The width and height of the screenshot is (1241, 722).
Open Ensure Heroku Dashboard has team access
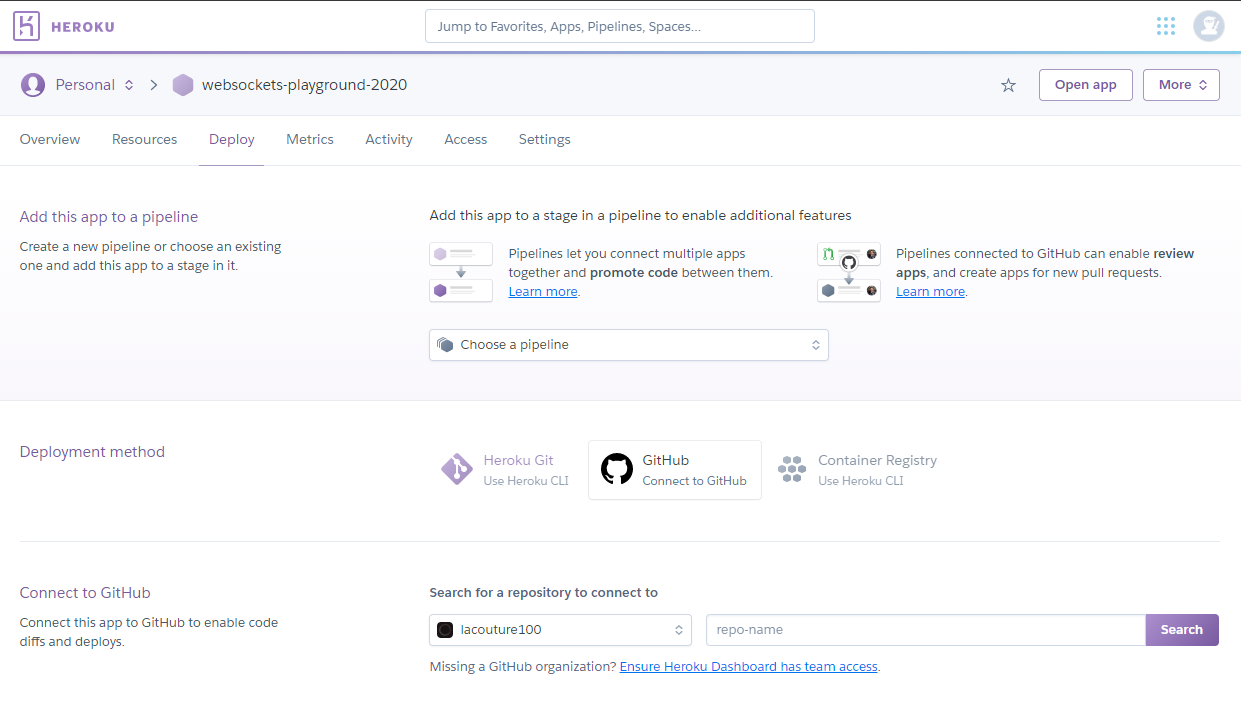[749, 666]
